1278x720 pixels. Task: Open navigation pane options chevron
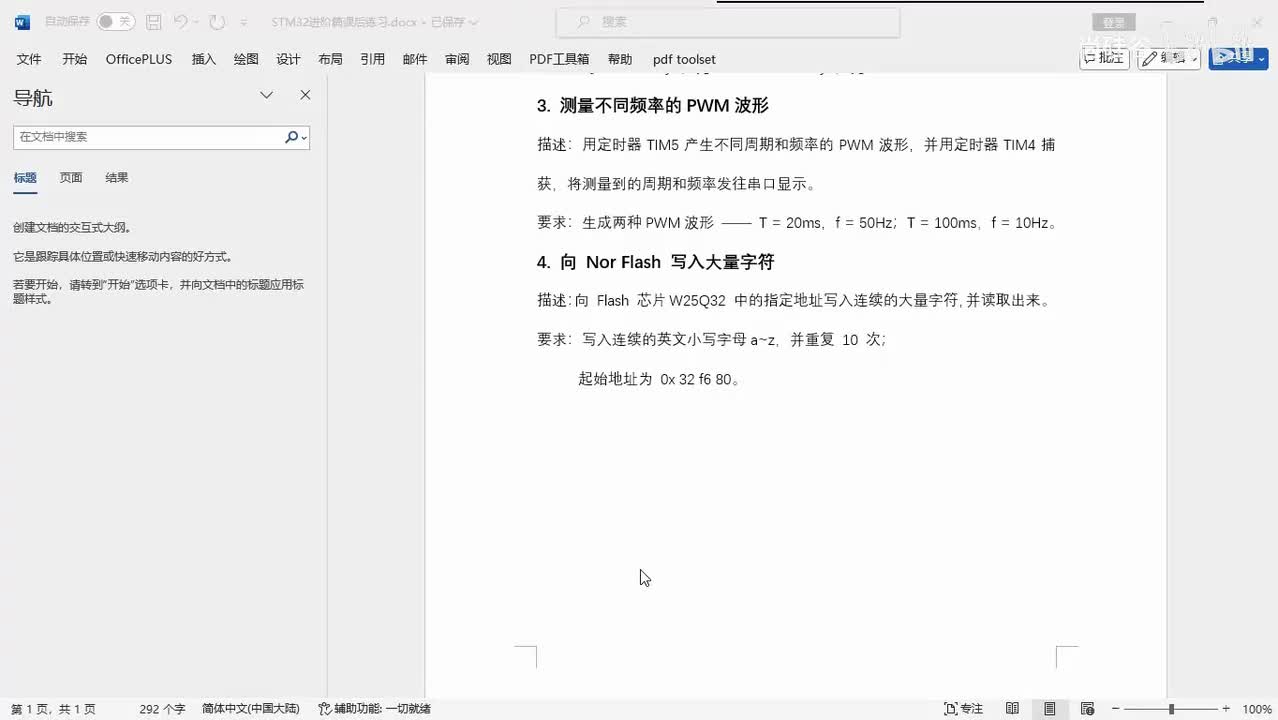coord(266,95)
